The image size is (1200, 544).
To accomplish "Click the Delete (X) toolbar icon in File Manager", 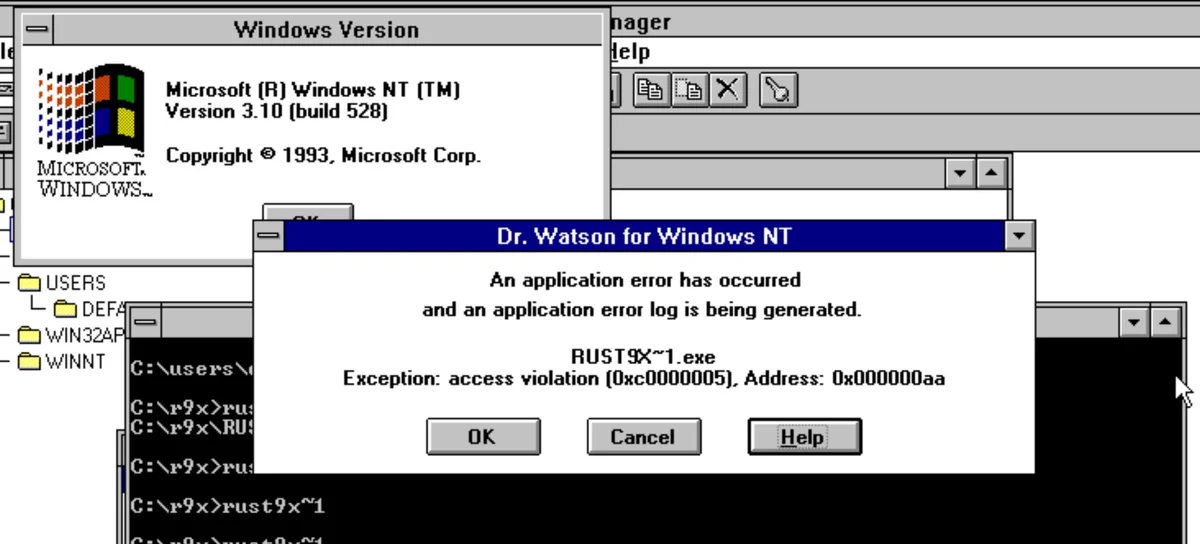I will coord(728,90).
